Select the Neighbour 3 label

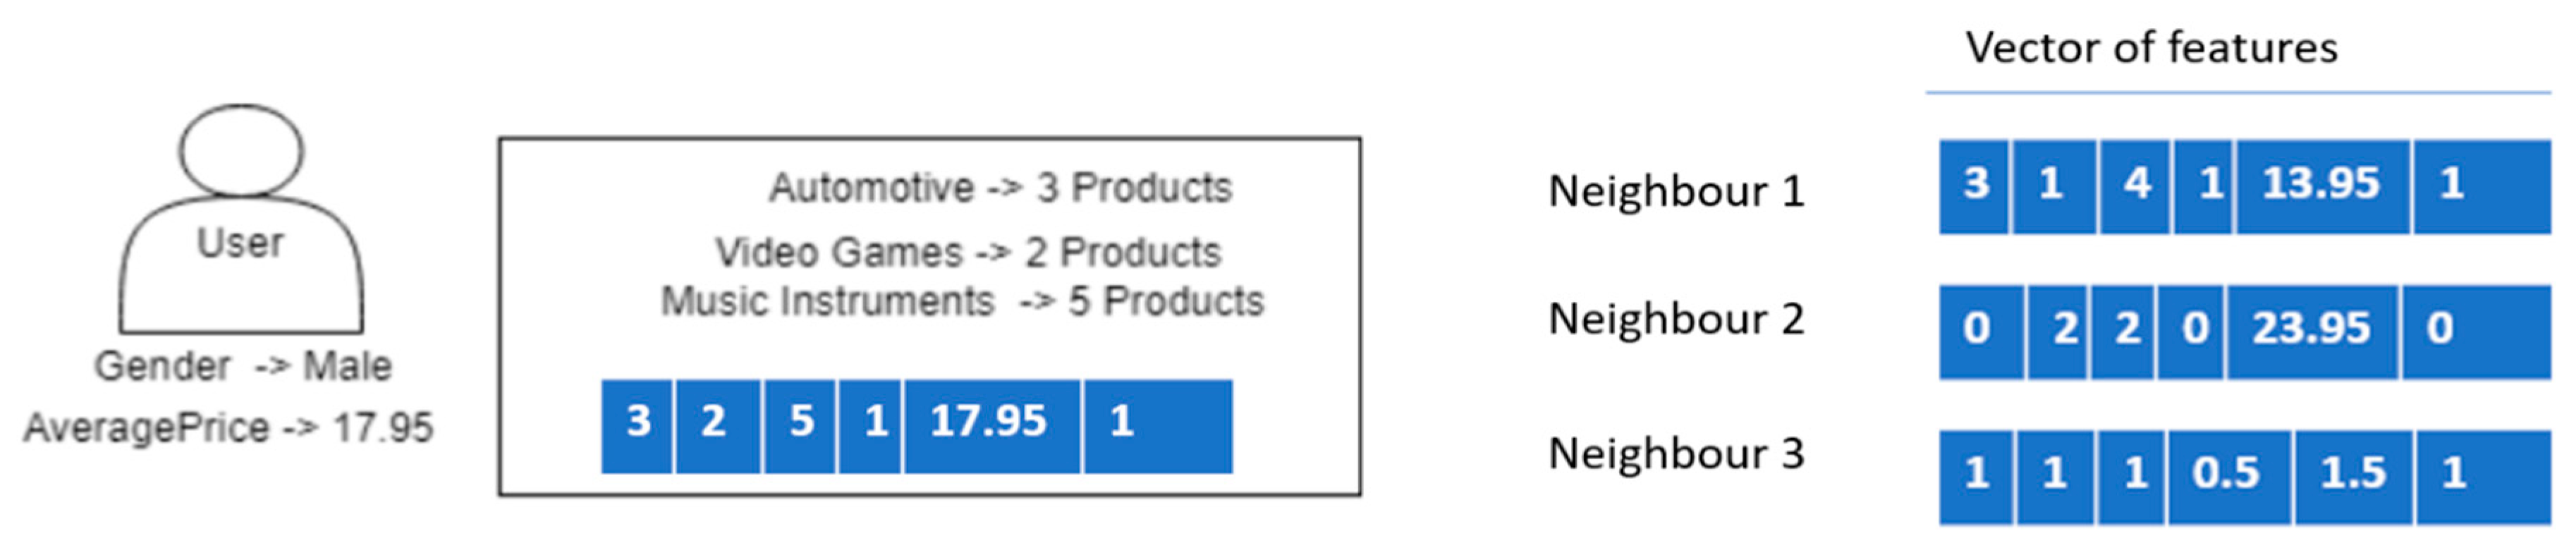pyautogui.click(x=1676, y=454)
